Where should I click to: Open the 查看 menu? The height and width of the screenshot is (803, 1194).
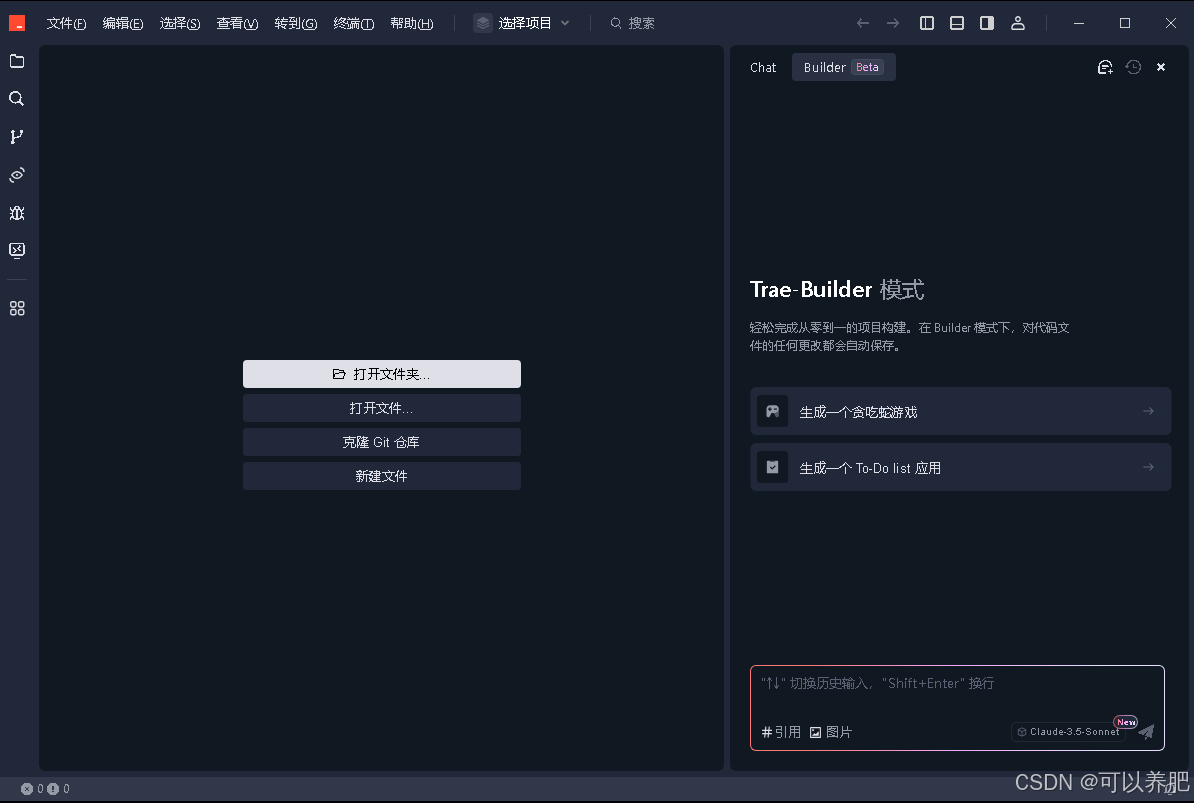[x=237, y=24]
